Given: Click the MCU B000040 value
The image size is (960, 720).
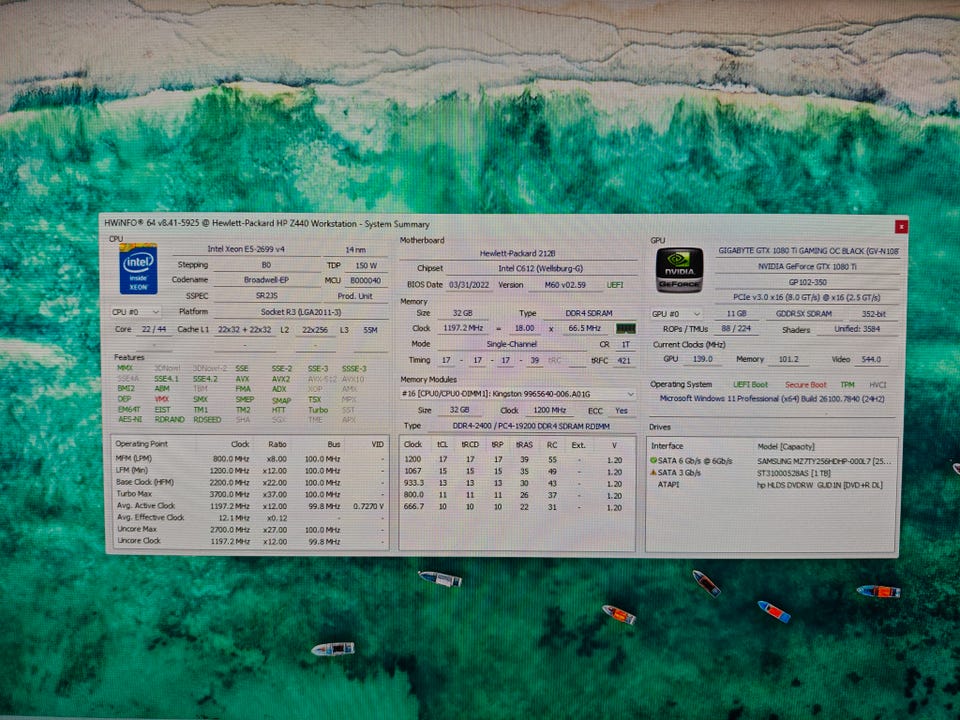Looking at the screenshot, I should pyautogui.click(x=366, y=280).
